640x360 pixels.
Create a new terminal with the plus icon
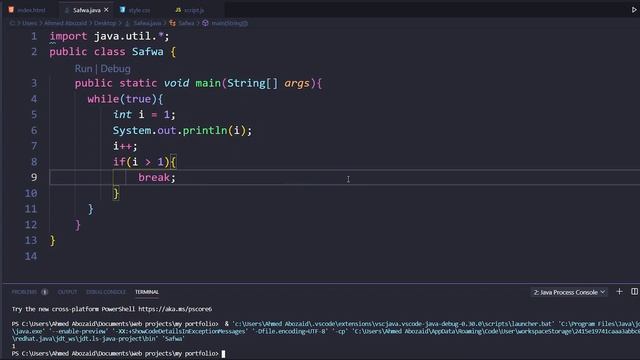tap(619, 291)
